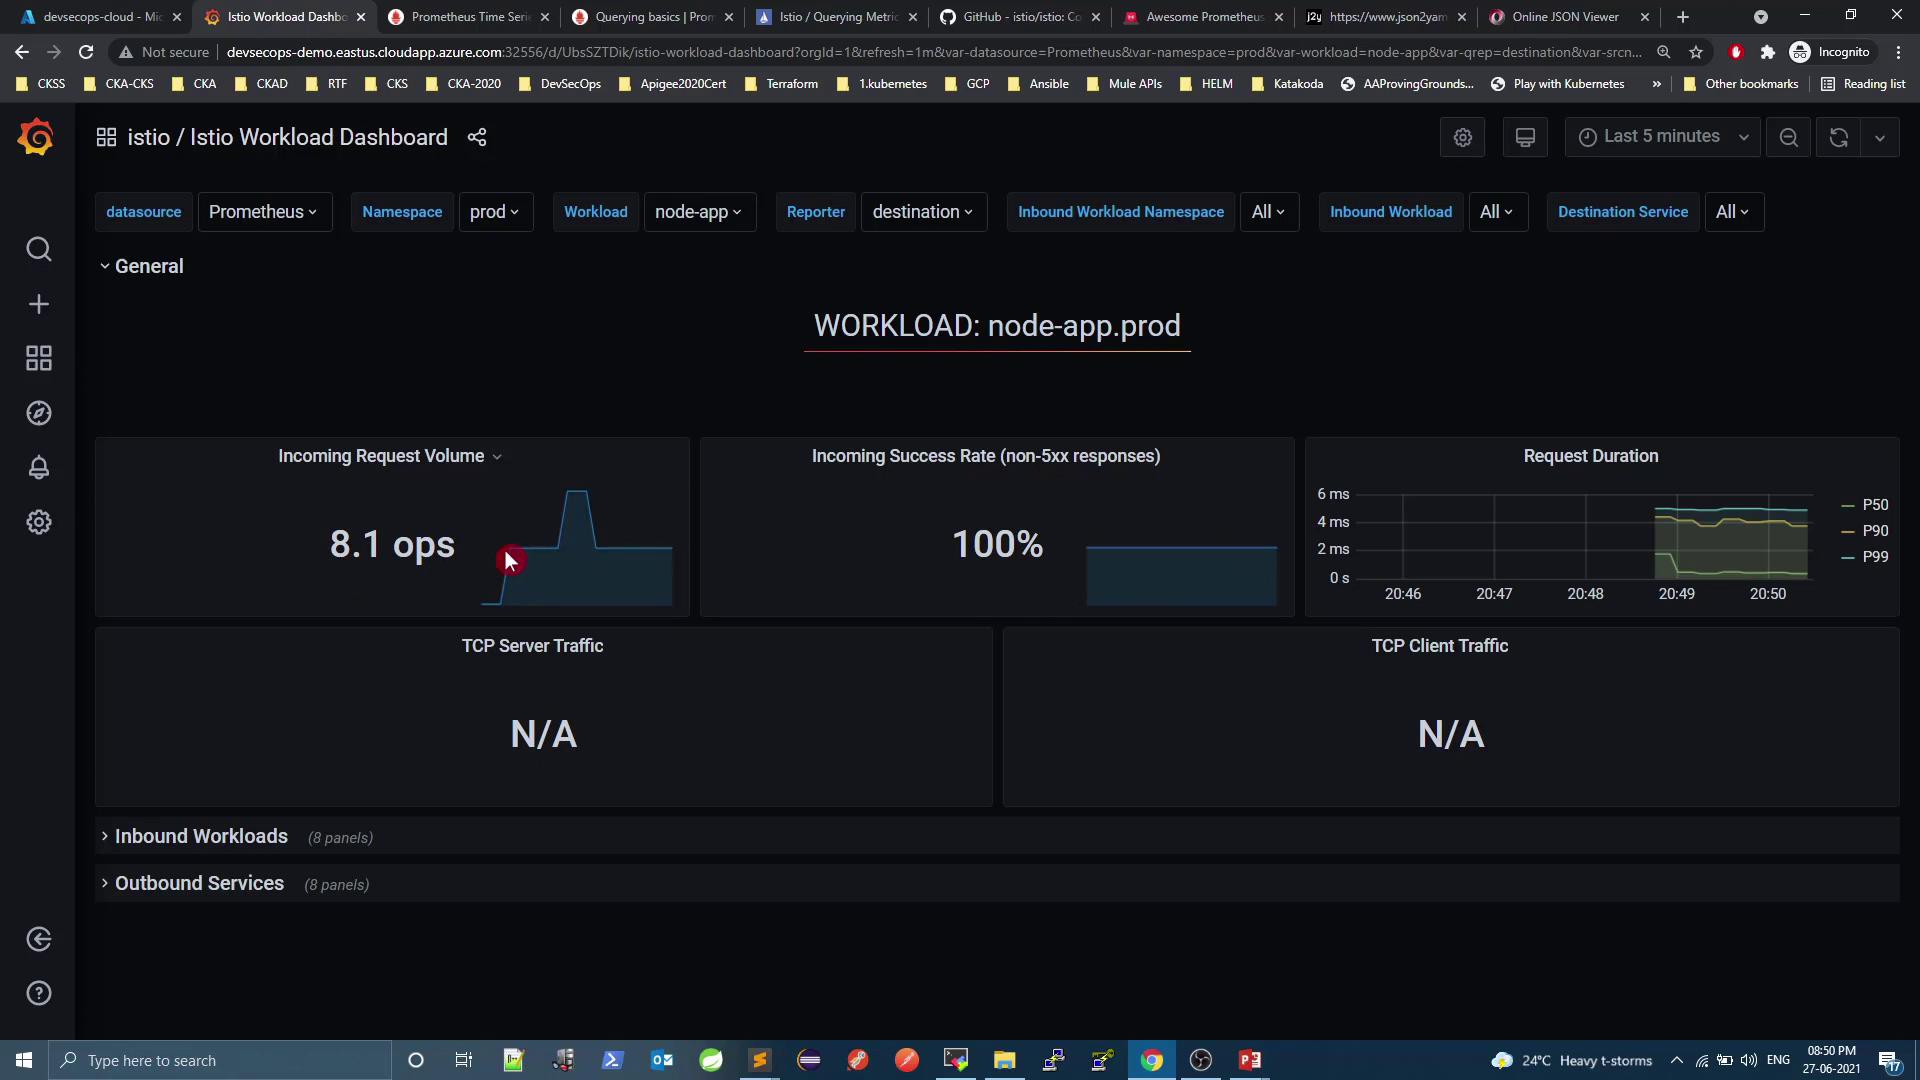Screen dimensions: 1920x1080
Task: Open the Last 5 minutes time picker
Action: tap(1662, 137)
